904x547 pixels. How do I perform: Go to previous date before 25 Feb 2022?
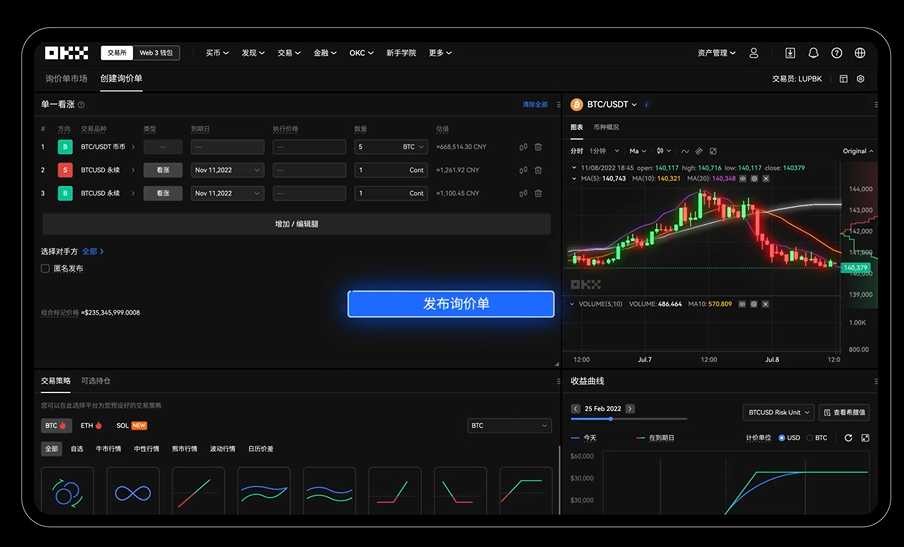[x=575, y=409]
